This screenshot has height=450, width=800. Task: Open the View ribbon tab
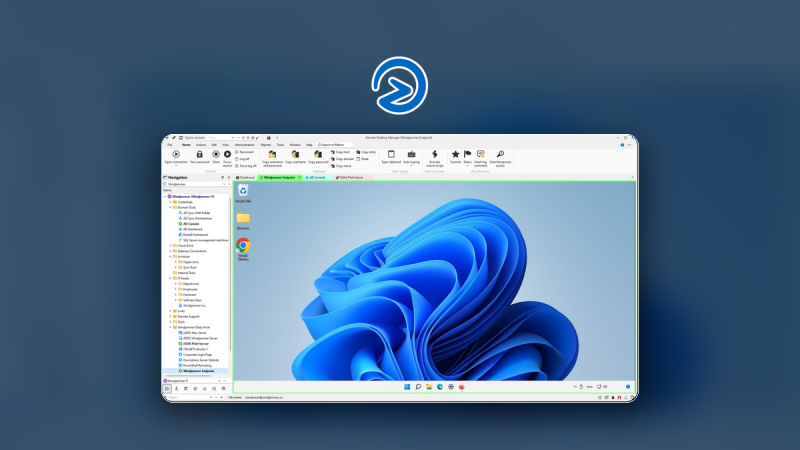pos(226,145)
